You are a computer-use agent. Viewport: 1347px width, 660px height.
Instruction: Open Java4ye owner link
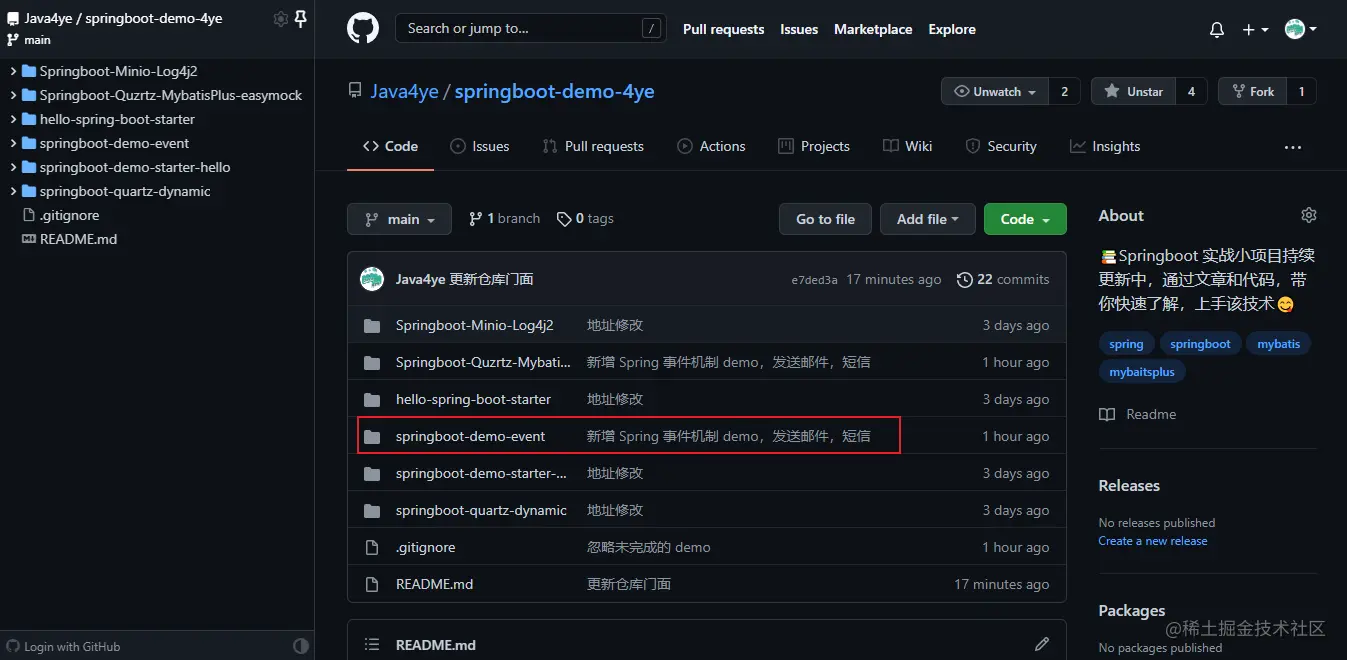pos(404,92)
